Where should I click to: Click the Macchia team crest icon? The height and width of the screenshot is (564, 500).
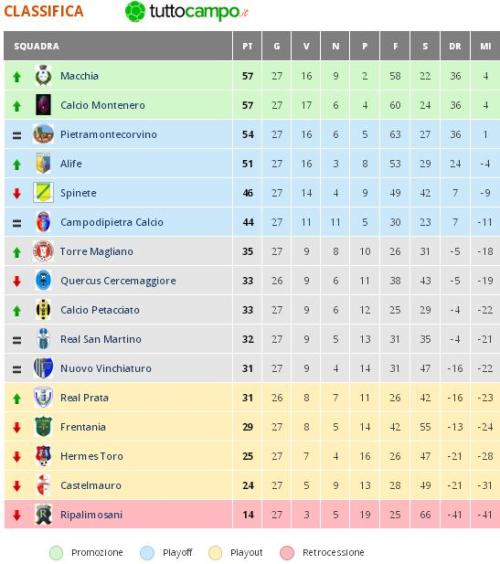(x=43, y=75)
